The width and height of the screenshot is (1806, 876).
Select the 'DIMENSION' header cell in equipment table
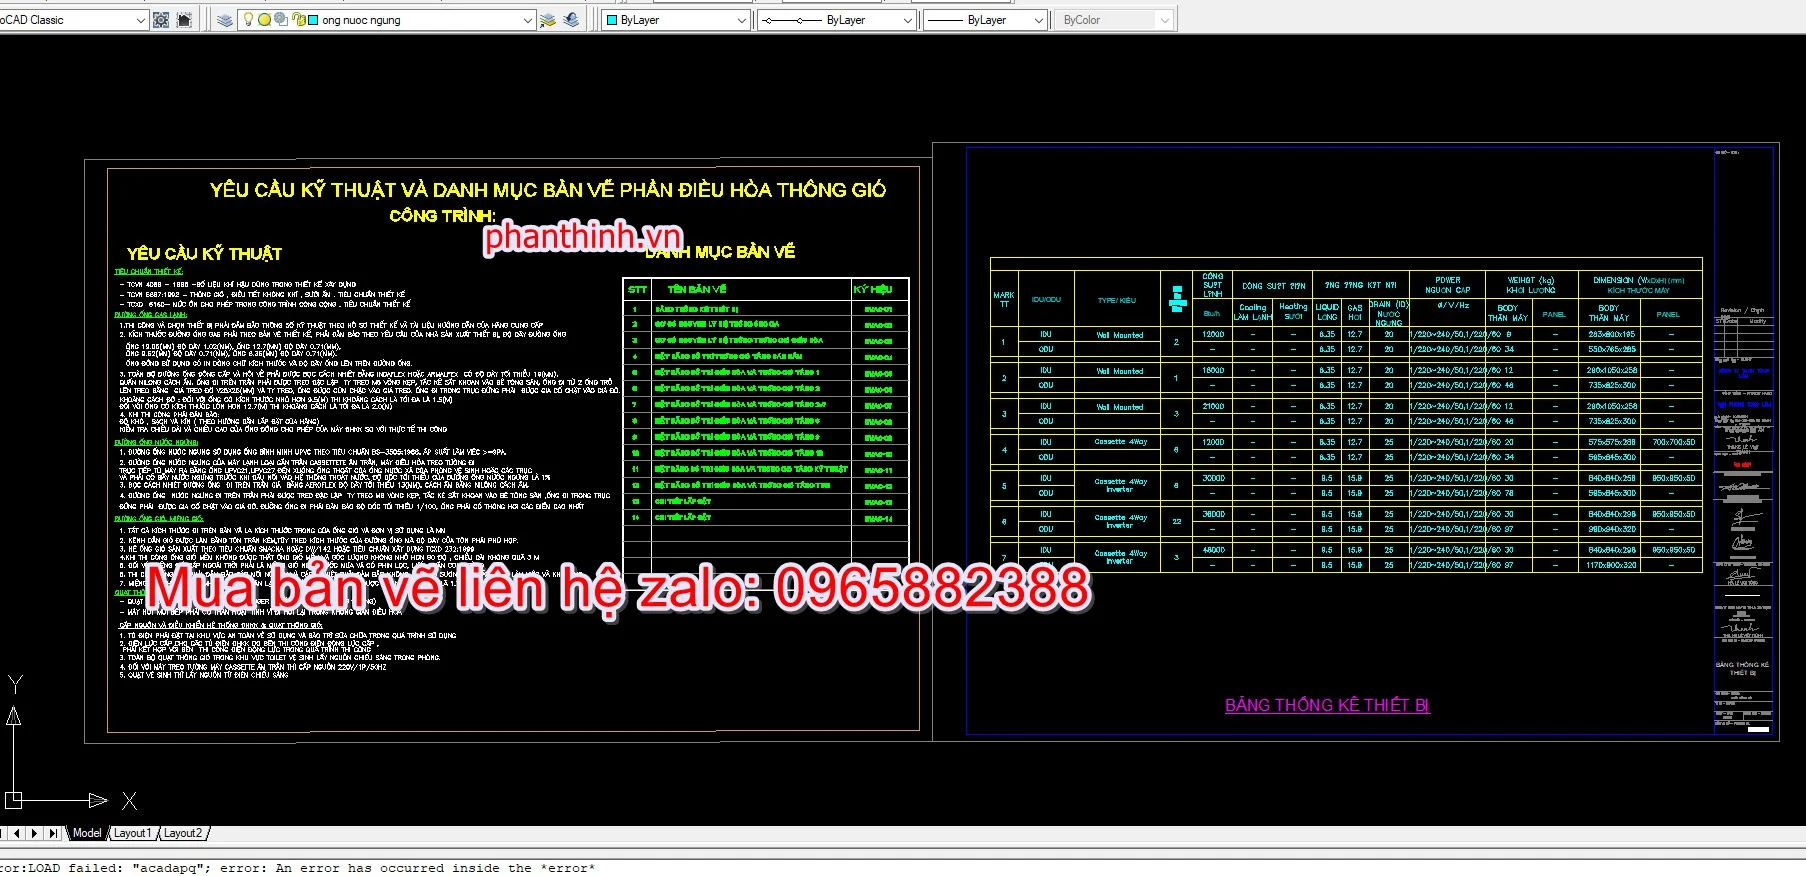click(1638, 285)
